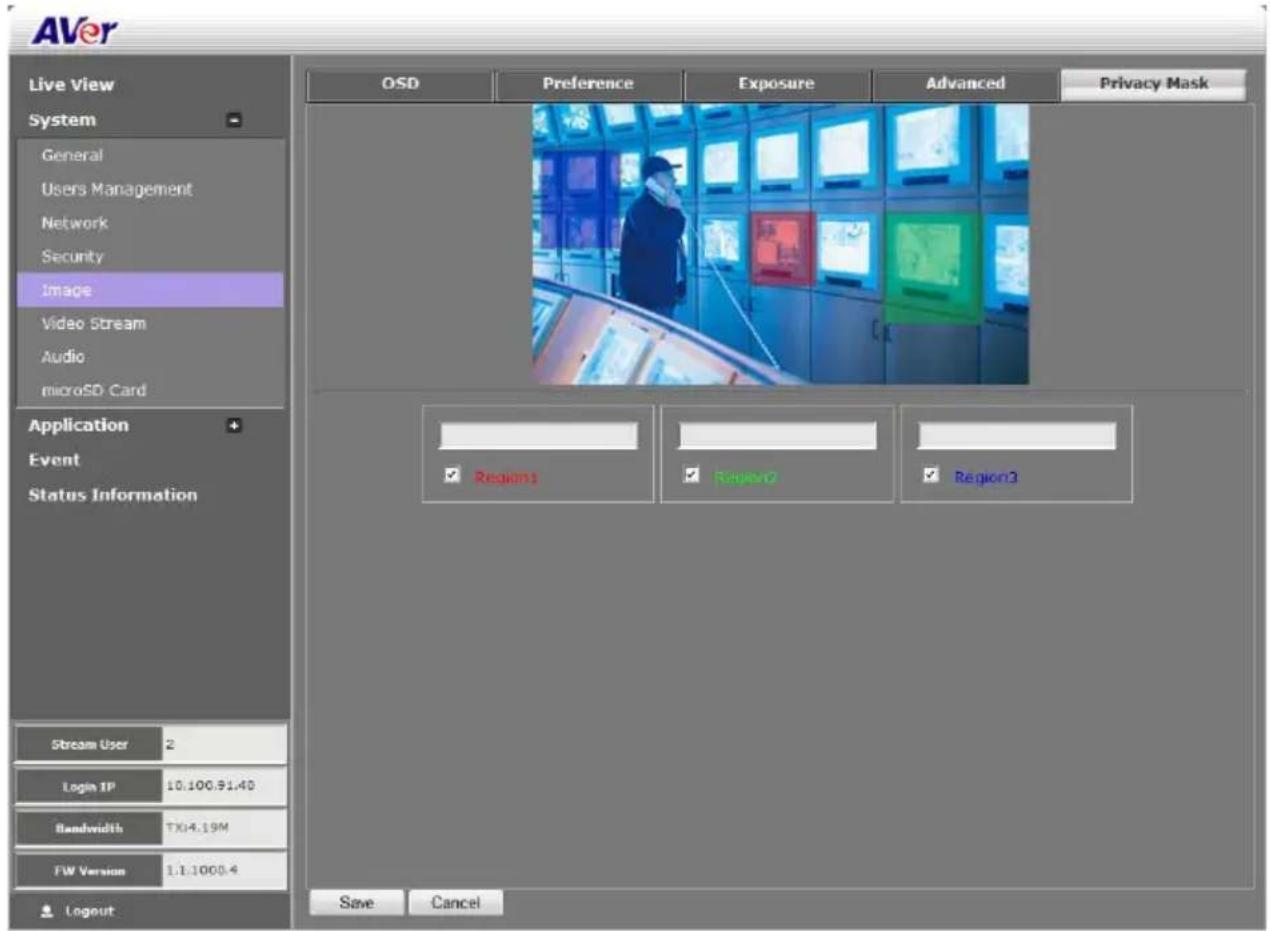Image resolution: width=1270 pixels, height=931 pixels.
Task: Collapse the System menu section
Action: pyautogui.click(x=235, y=121)
